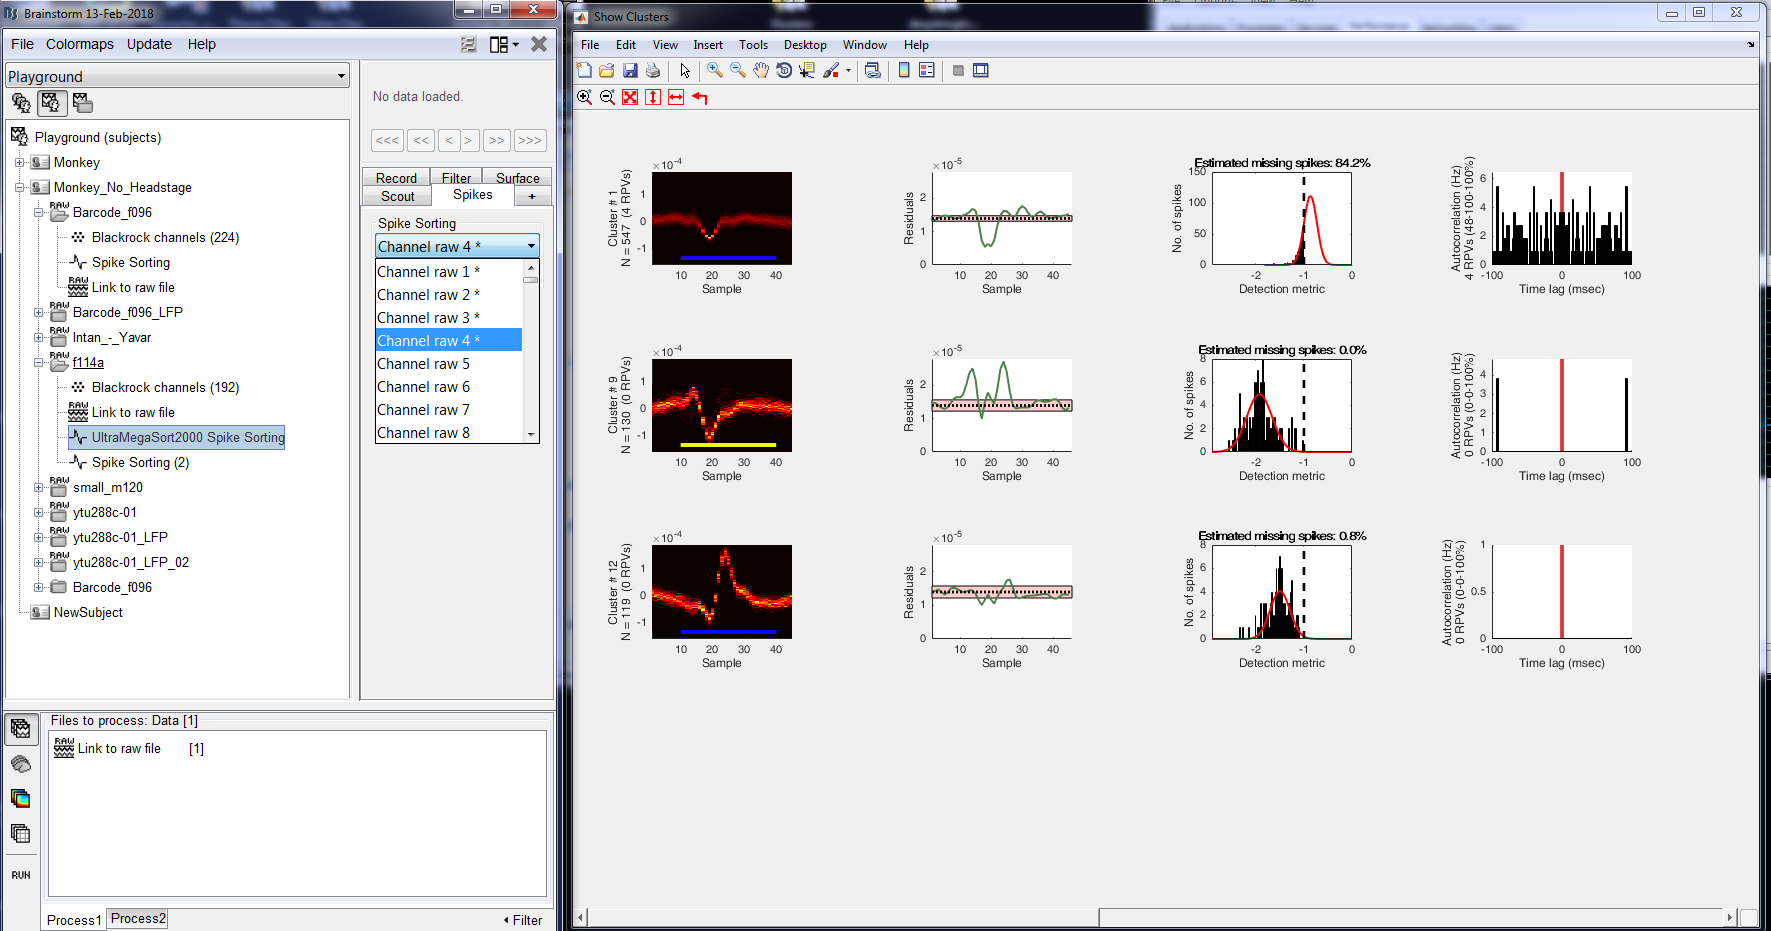Click the Print Figure icon
Screen dimensions: 1771x931
[653, 70]
